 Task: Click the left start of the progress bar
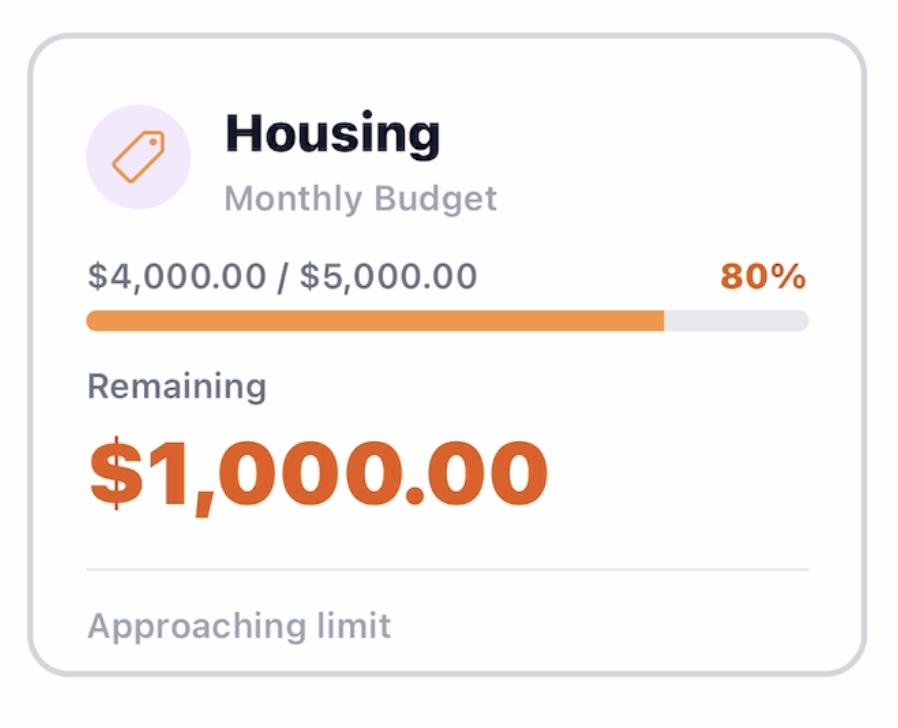click(x=93, y=321)
